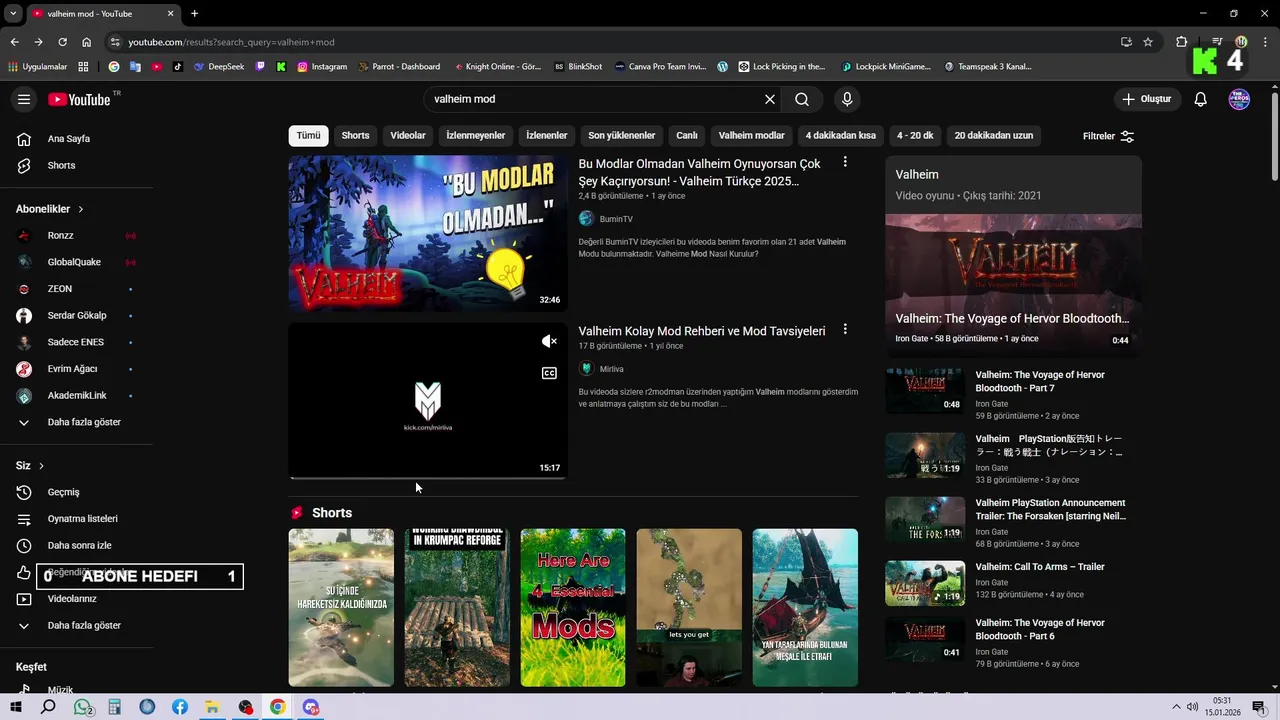1280x720 pixels.
Task: Open the account avatar menu
Action: coord(1239,99)
